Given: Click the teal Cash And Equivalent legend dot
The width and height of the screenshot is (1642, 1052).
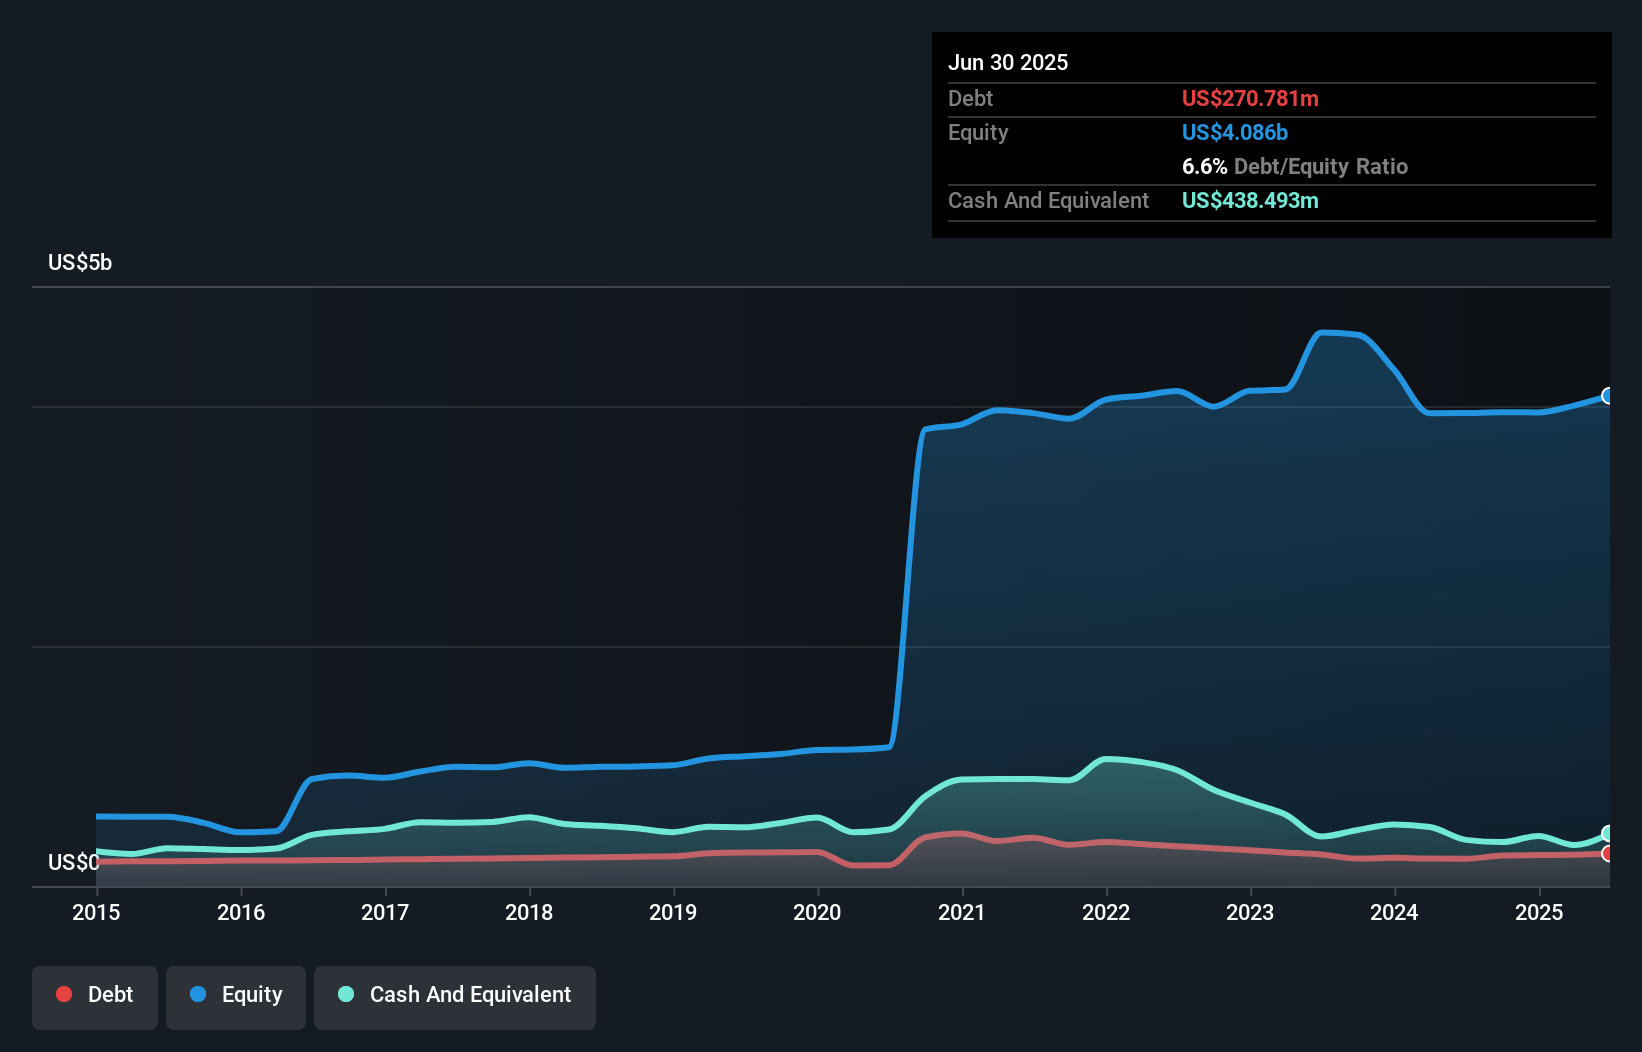Looking at the screenshot, I should pyautogui.click(x=345, y=994).
